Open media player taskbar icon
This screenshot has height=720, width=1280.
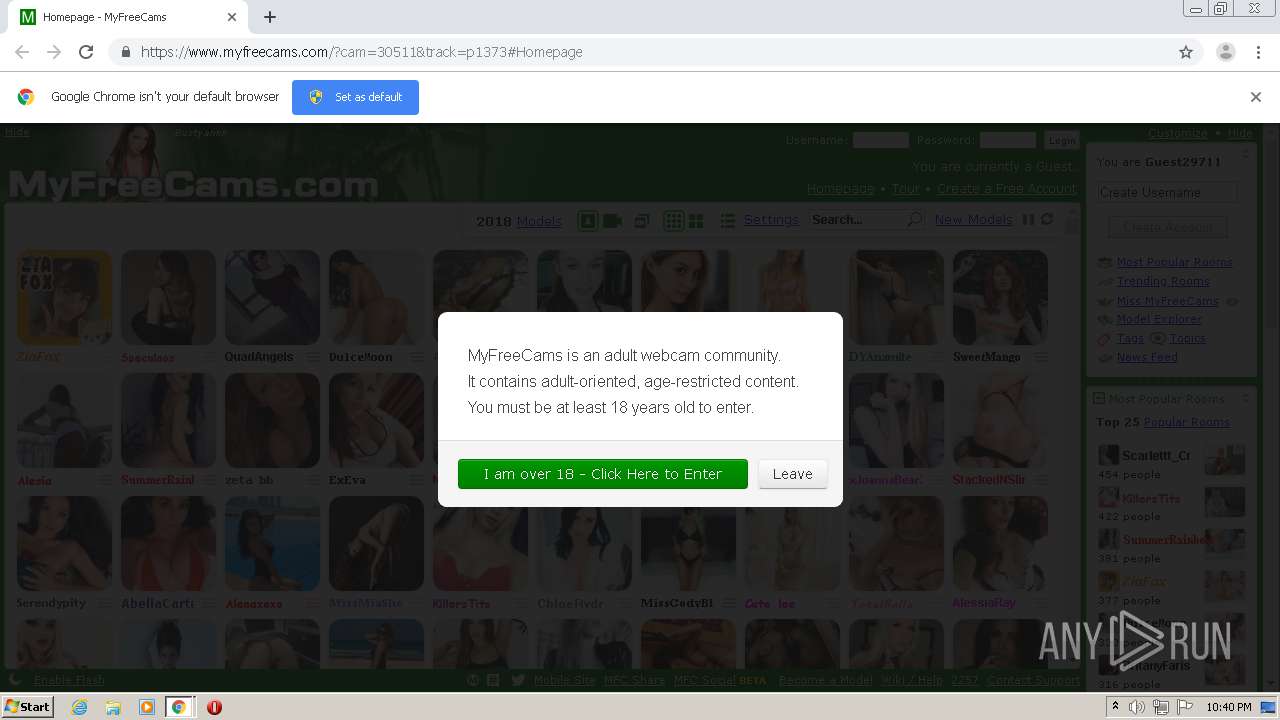pos(146,707)
